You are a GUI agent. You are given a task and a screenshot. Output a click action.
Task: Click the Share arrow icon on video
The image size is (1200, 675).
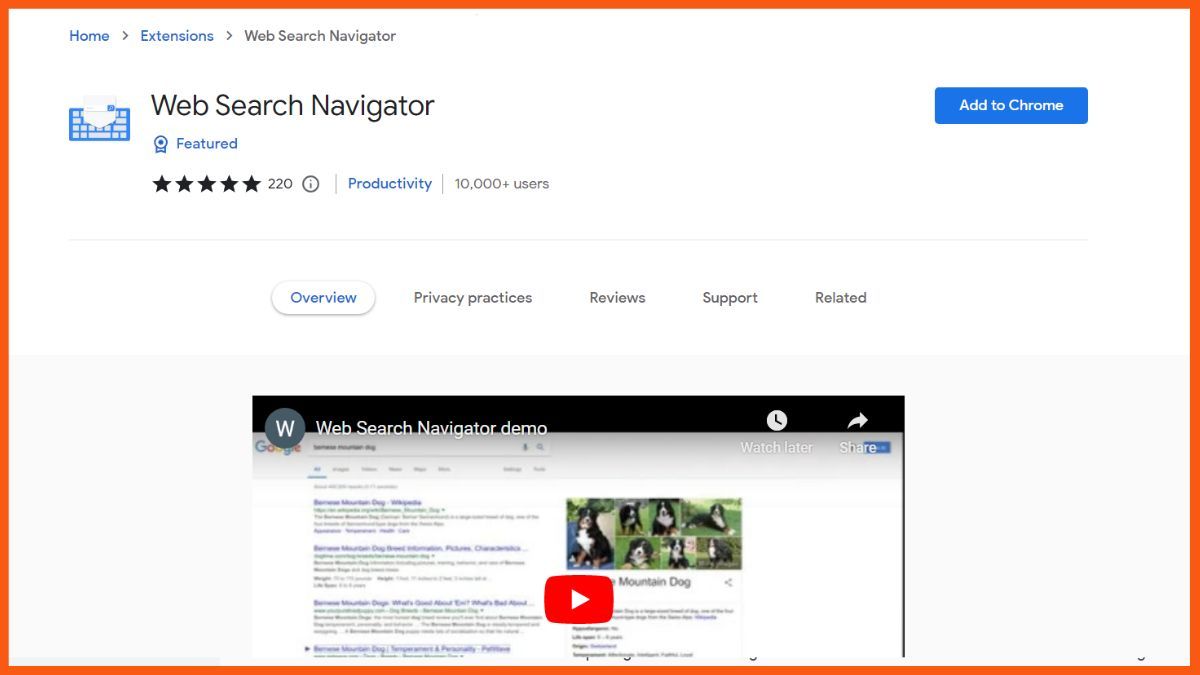pyautogui.click(x=858, y=421)
